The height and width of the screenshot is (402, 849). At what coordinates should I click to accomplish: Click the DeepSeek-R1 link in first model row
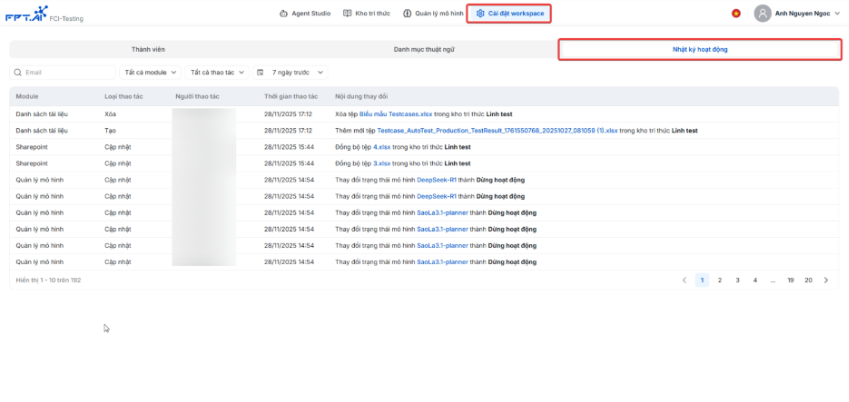pyautogui.click(x=437, y=179)
